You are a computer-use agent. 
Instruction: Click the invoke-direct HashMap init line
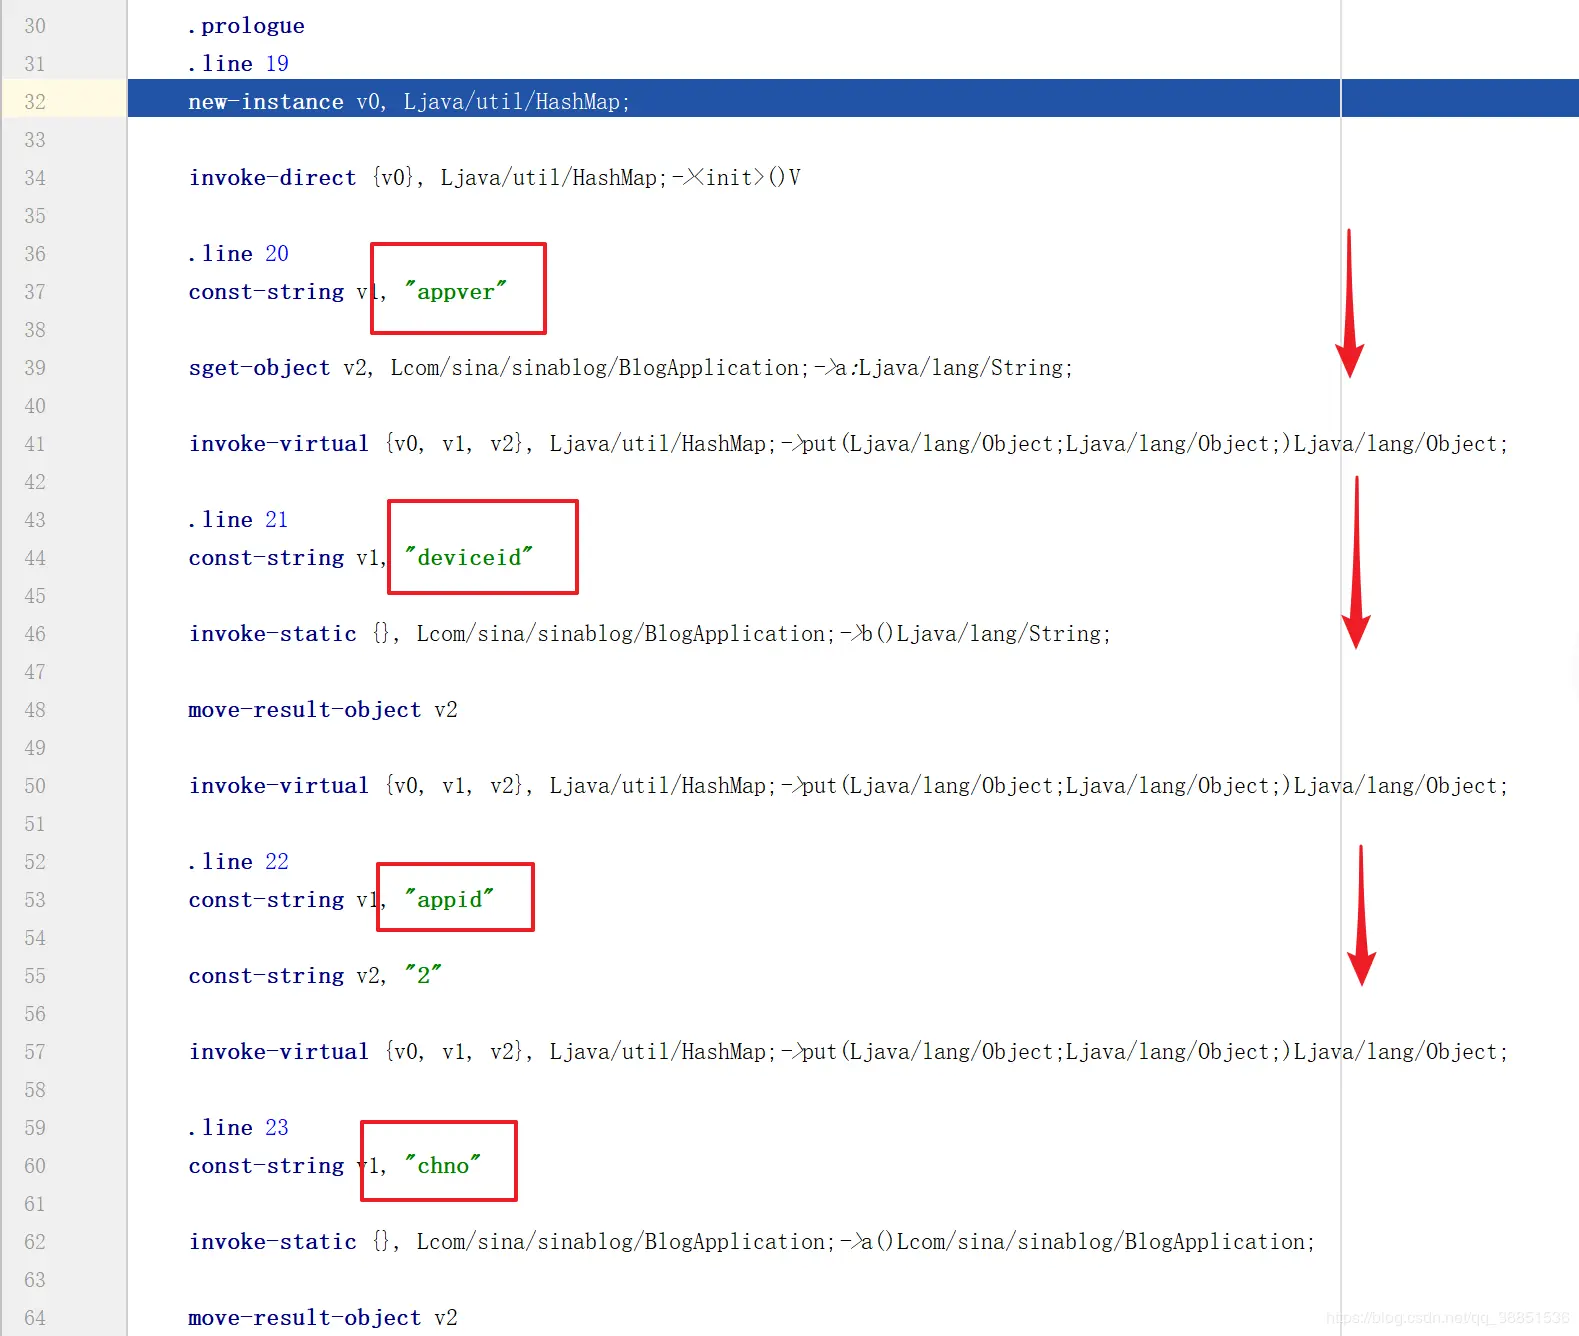[495, 177]
